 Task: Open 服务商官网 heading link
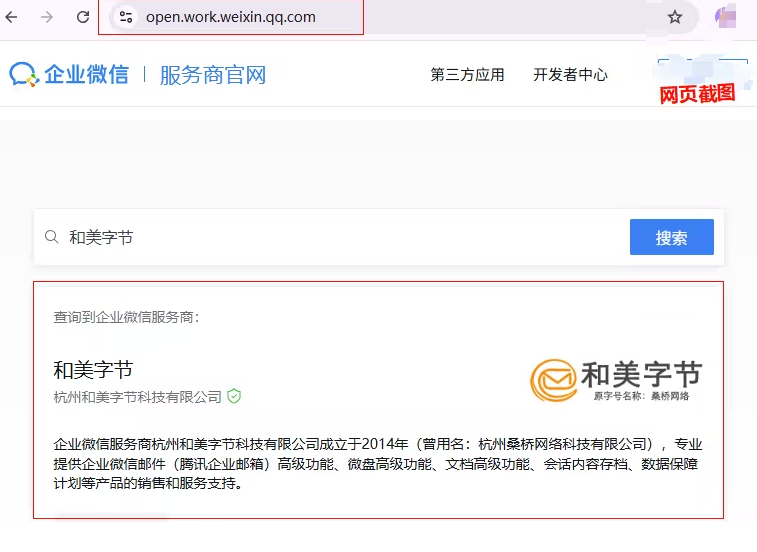pyautogui.click(x=213, y=75)
